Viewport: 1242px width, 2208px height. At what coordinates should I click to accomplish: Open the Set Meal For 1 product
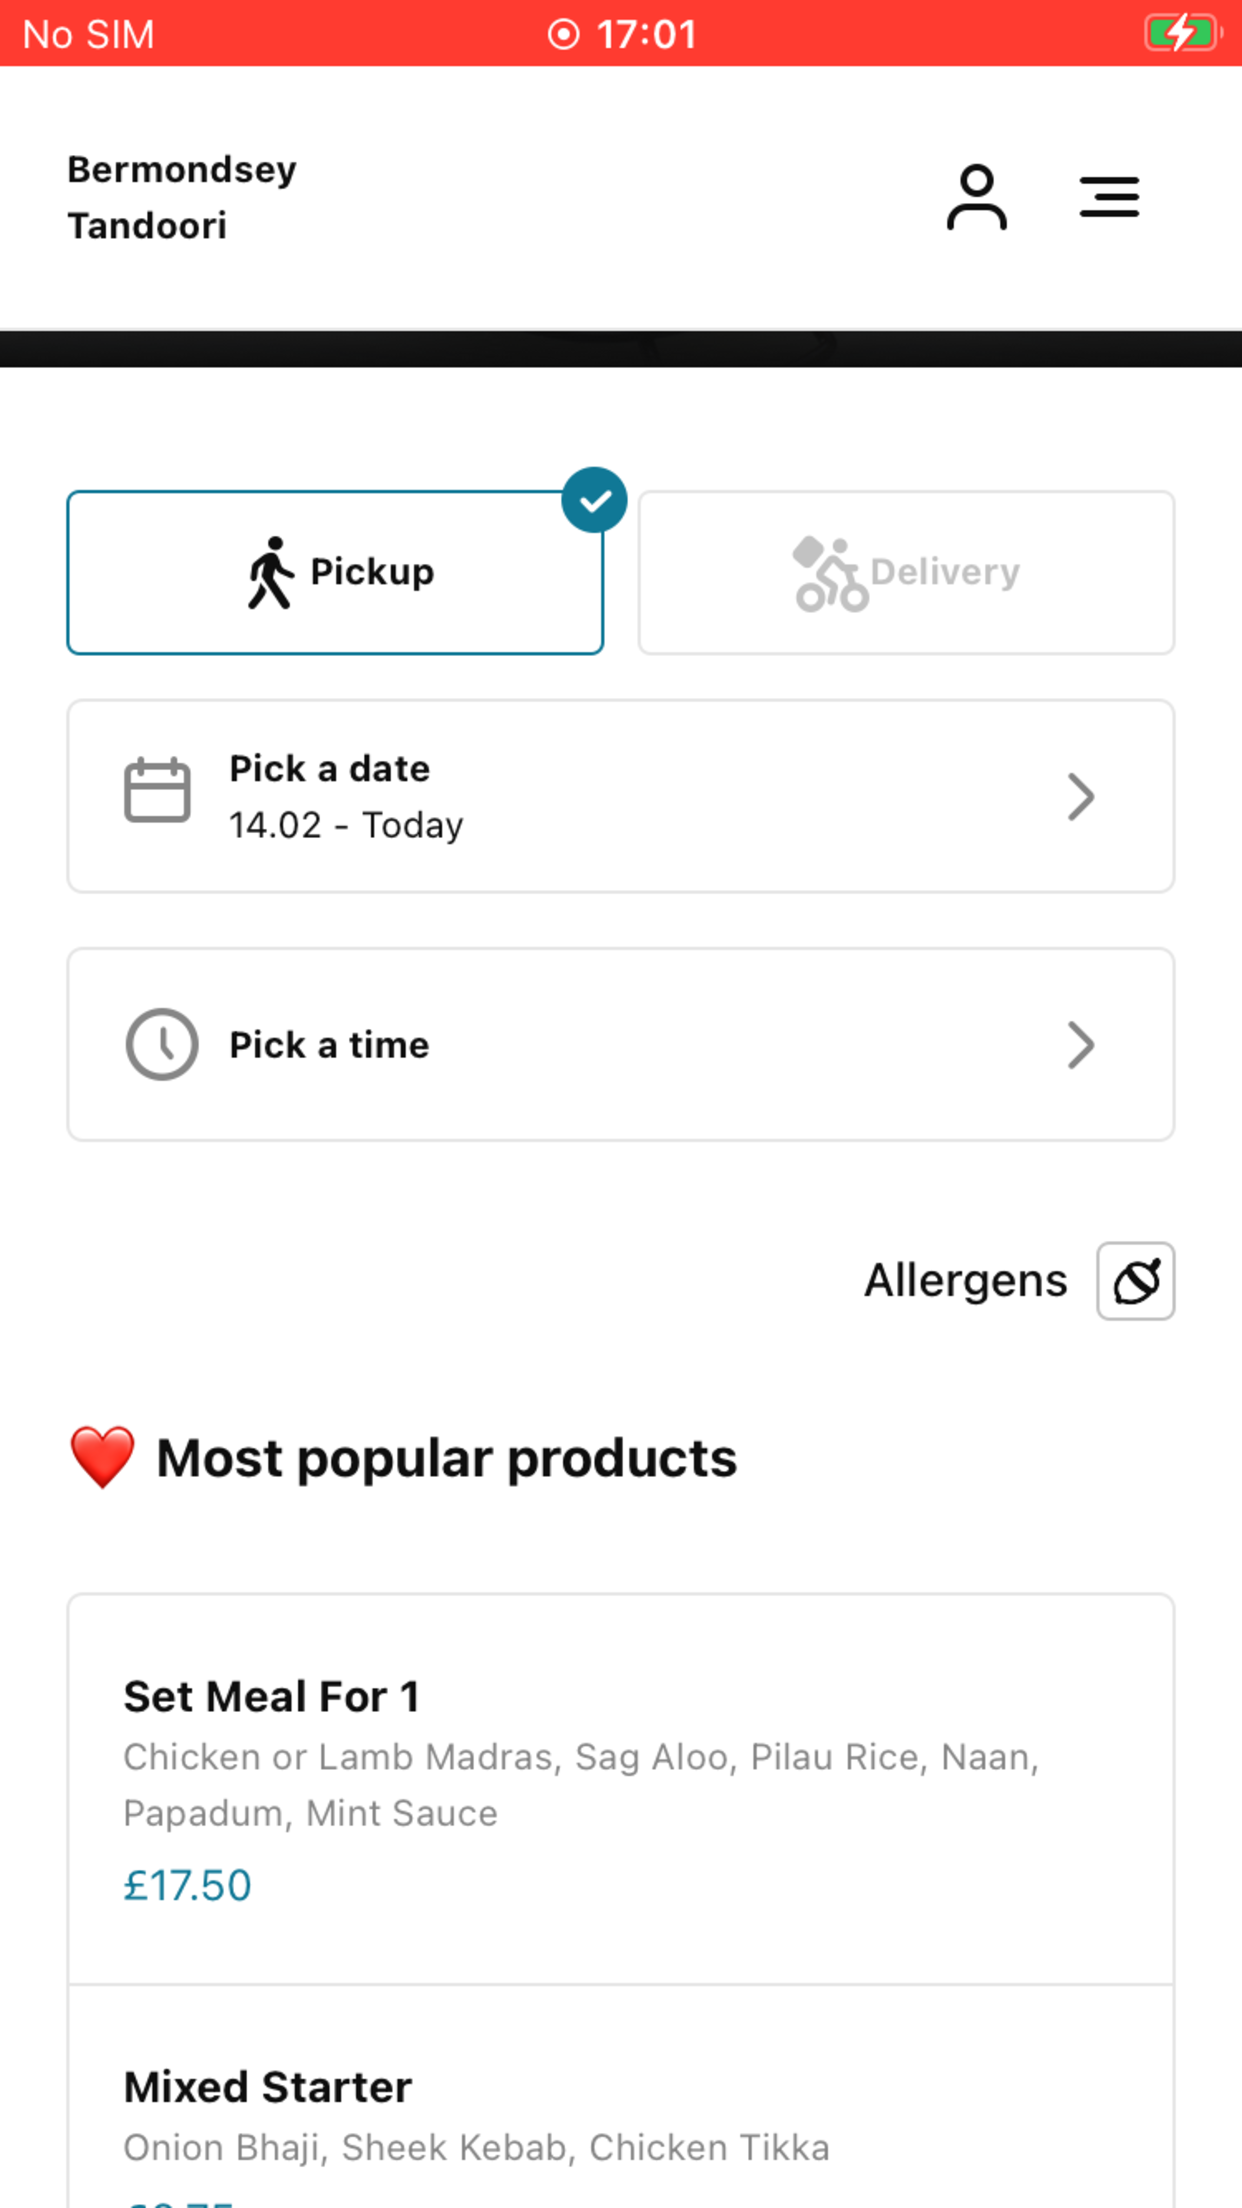point(621,1790)
